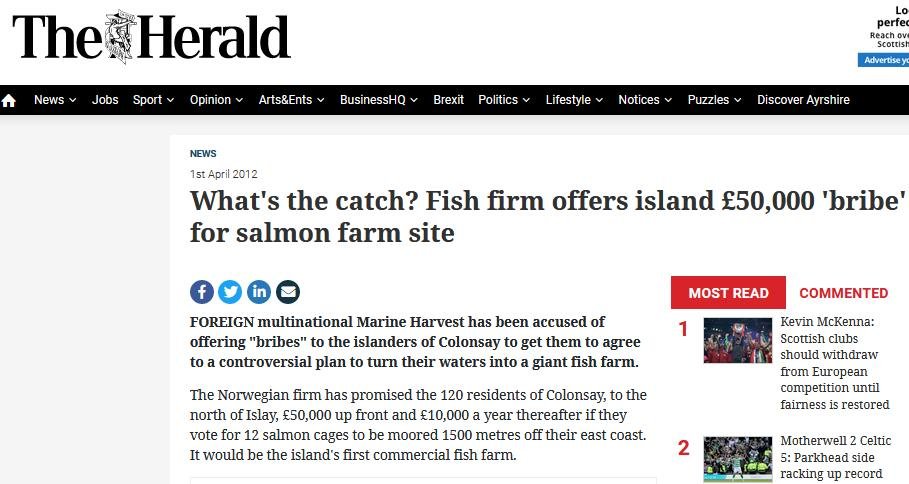The height and width of the screenshot is (484, 909).
Task: Click the Motherwell 2 Celtic 5 thumbnail
Action: (737, 459)
